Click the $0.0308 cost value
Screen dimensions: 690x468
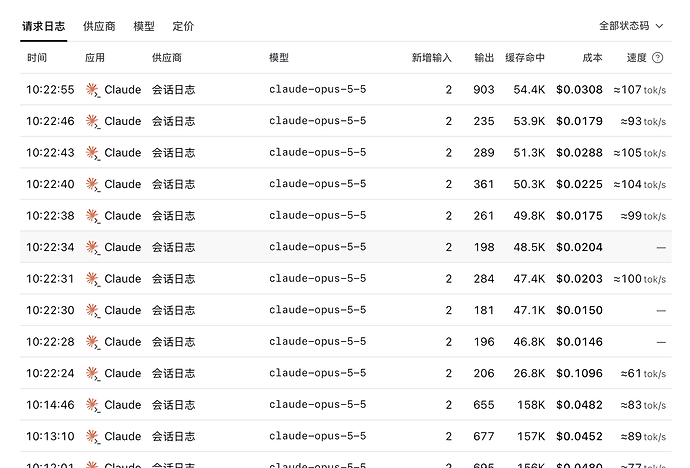pos(579,90)
